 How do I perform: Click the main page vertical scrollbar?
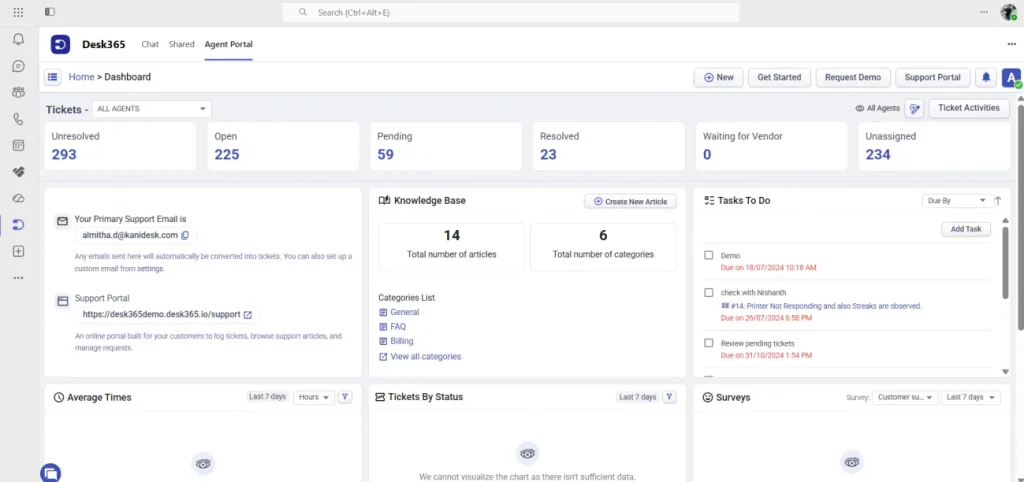(x=1020, y=216)
